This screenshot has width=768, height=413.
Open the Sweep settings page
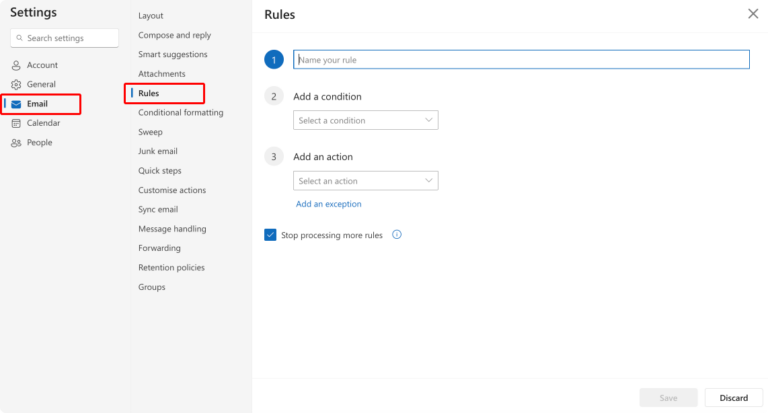pyautogui.click(x=150, y=132)
